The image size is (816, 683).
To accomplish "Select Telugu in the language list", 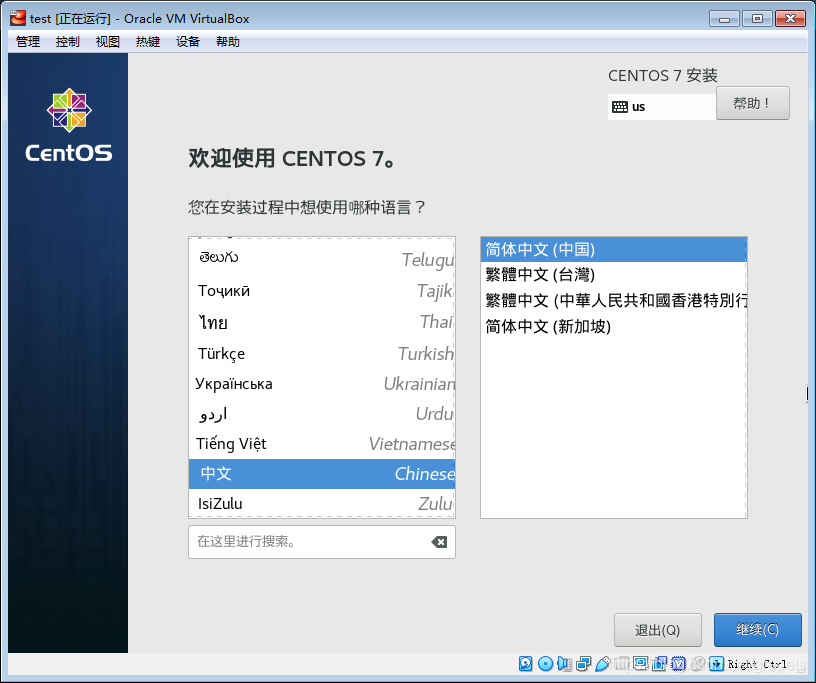I will (x=322, y=259).
